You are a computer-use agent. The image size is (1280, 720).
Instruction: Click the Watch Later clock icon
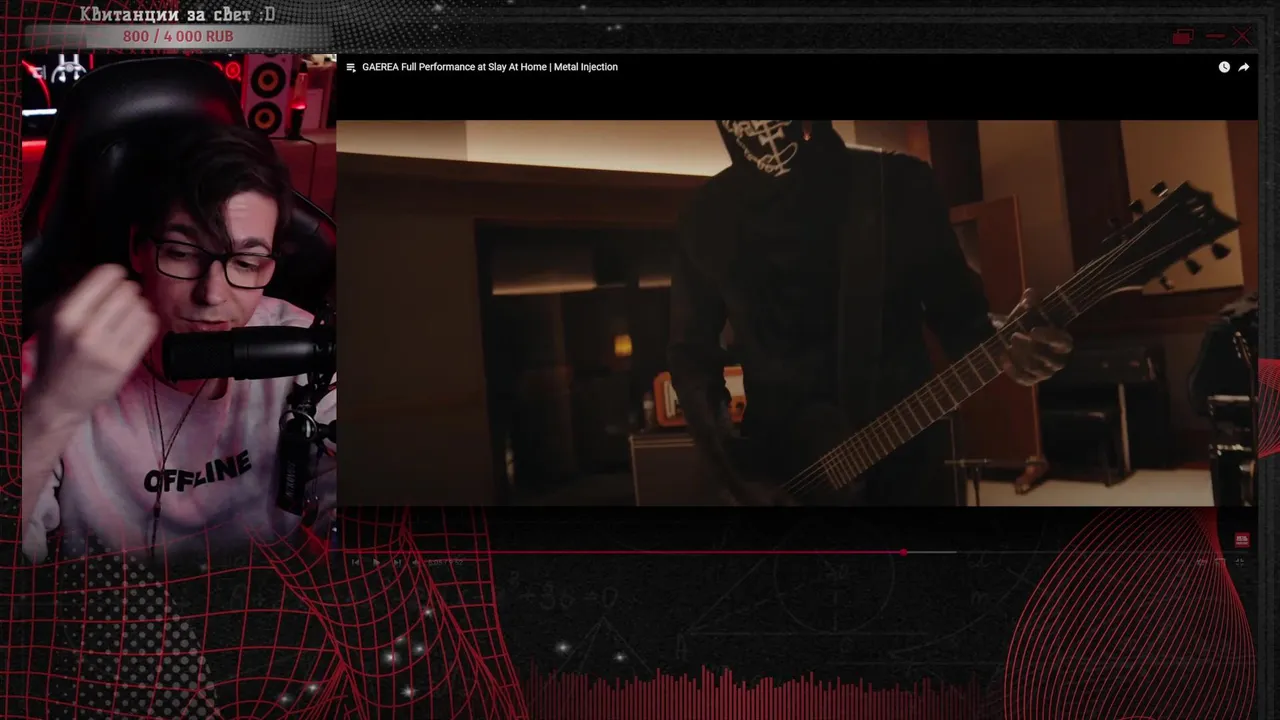tap(1224, 67)
